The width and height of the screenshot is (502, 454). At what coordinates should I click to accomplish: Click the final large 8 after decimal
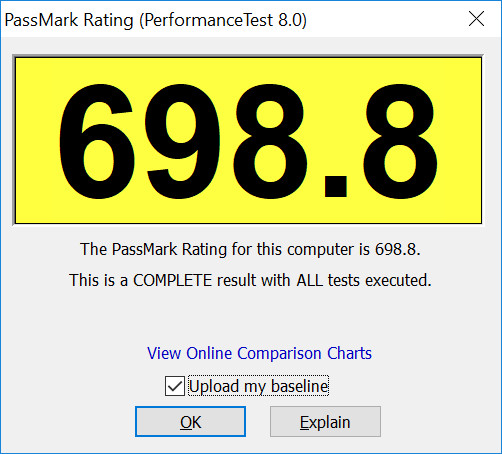(x=400, y=141)
